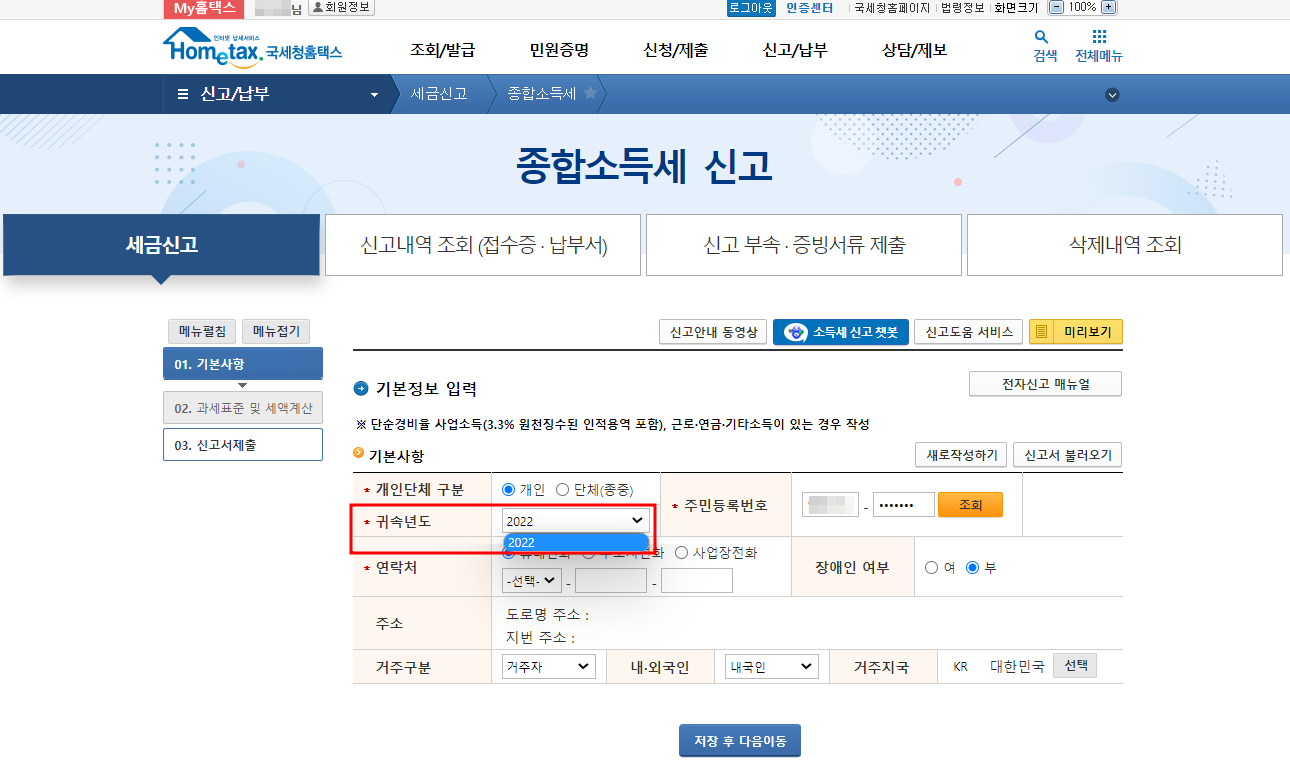This screenshot has height=782, width=1290.
Task: Open the 내국인 dropdown
Action: pyautogui.click(x=771, y=665)
